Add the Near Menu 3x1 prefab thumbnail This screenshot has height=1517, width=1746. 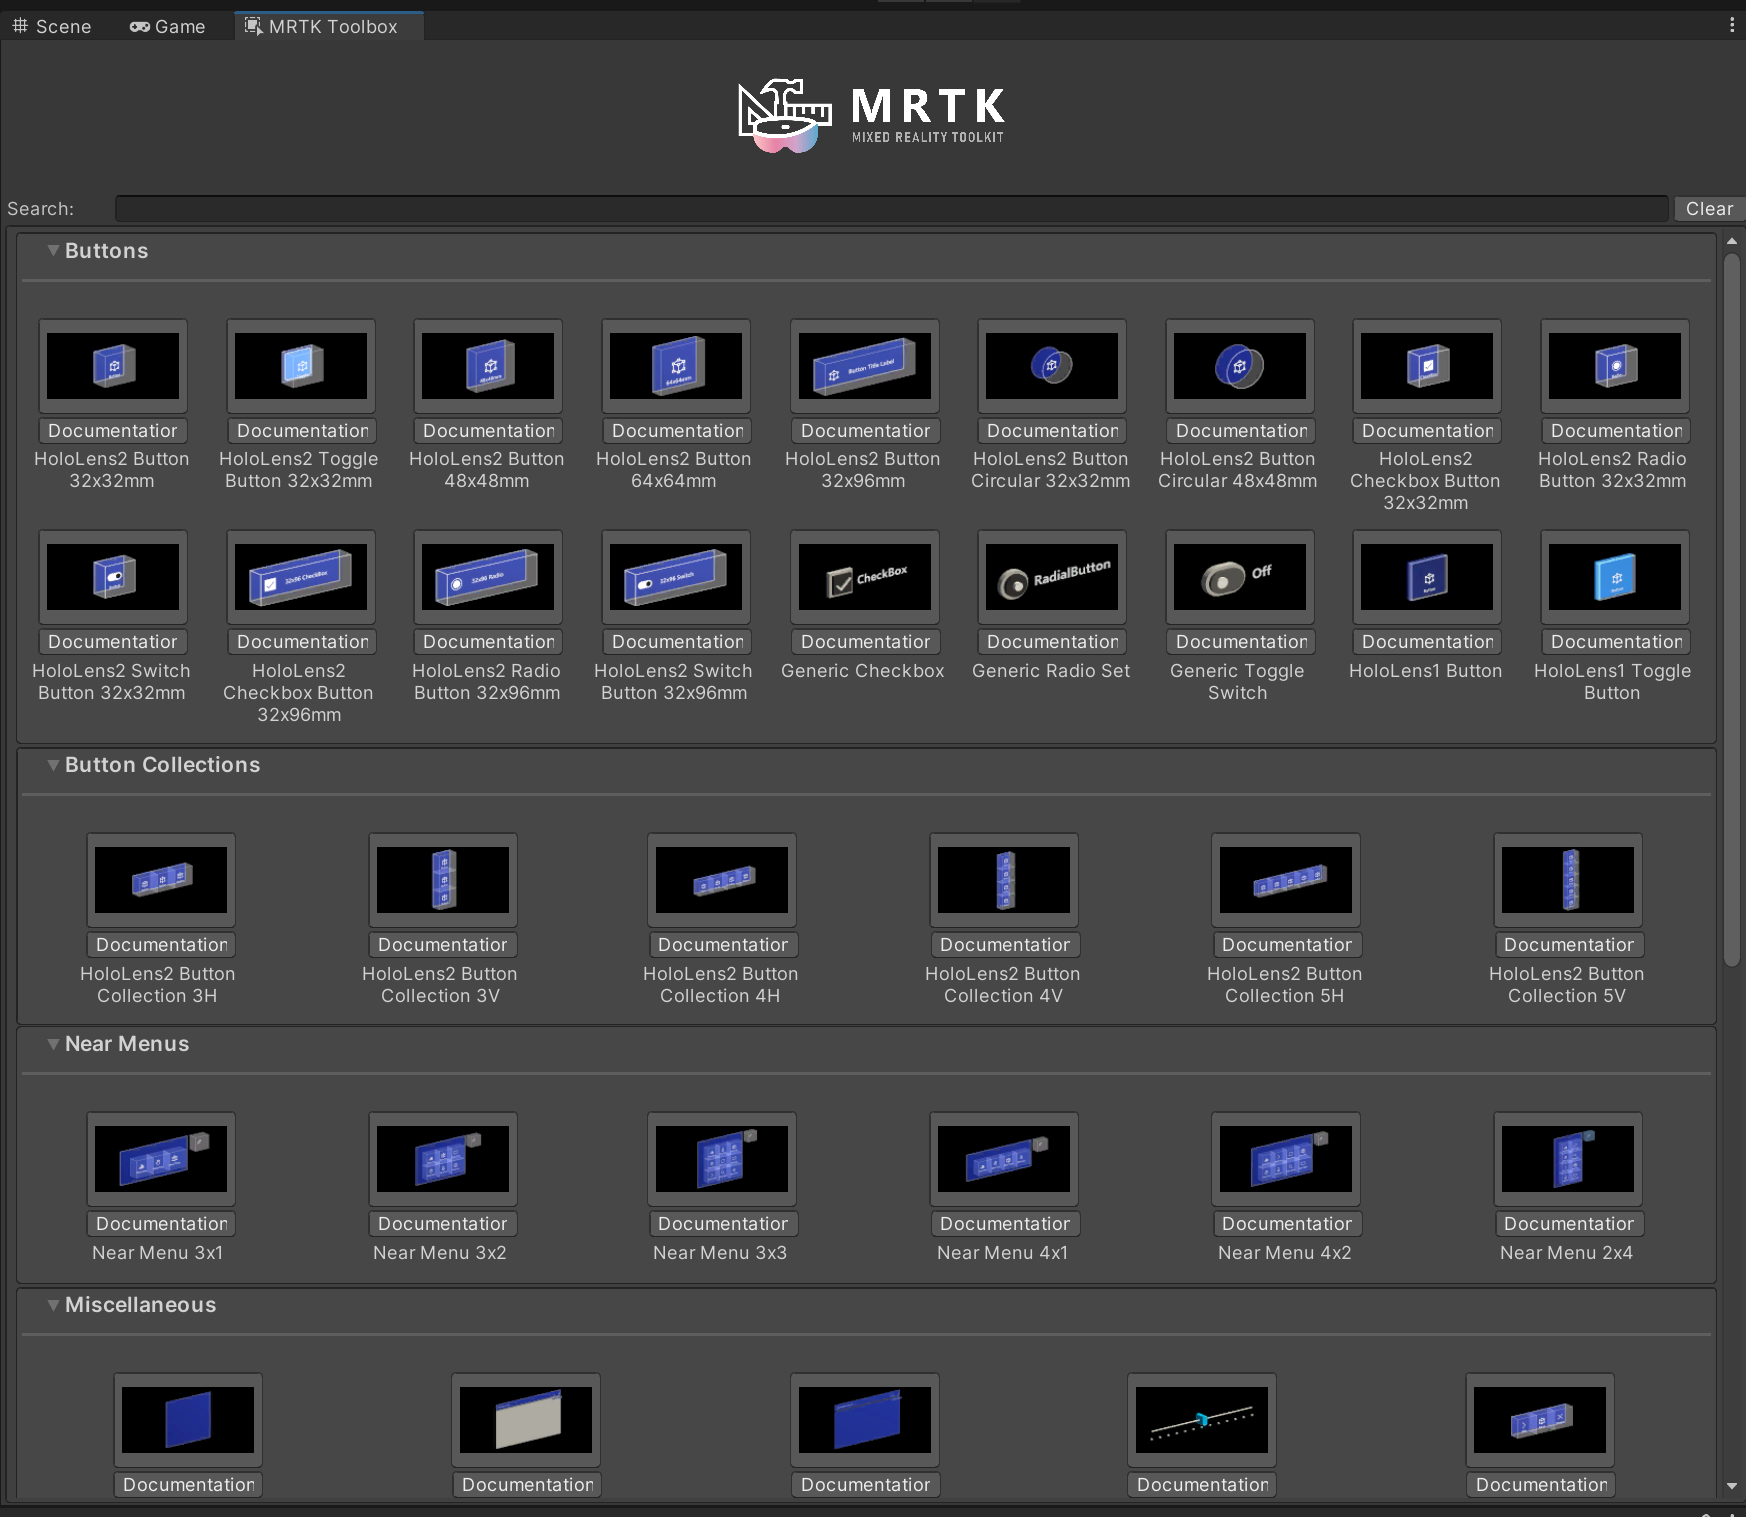pos(161,1159)
